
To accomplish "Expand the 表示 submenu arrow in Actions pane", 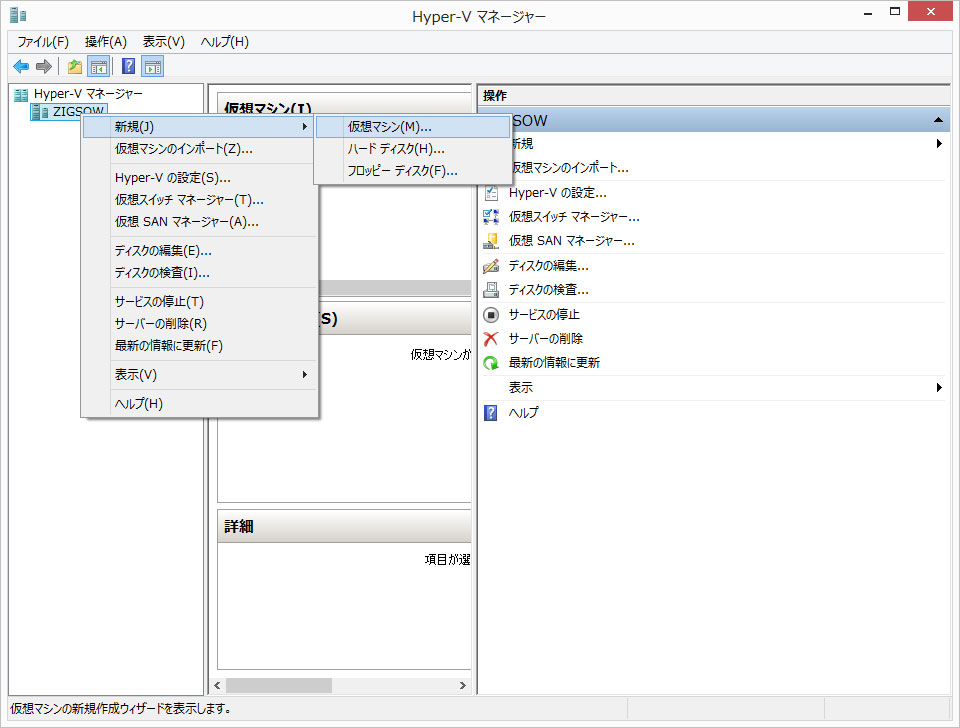I will (939, 388).
